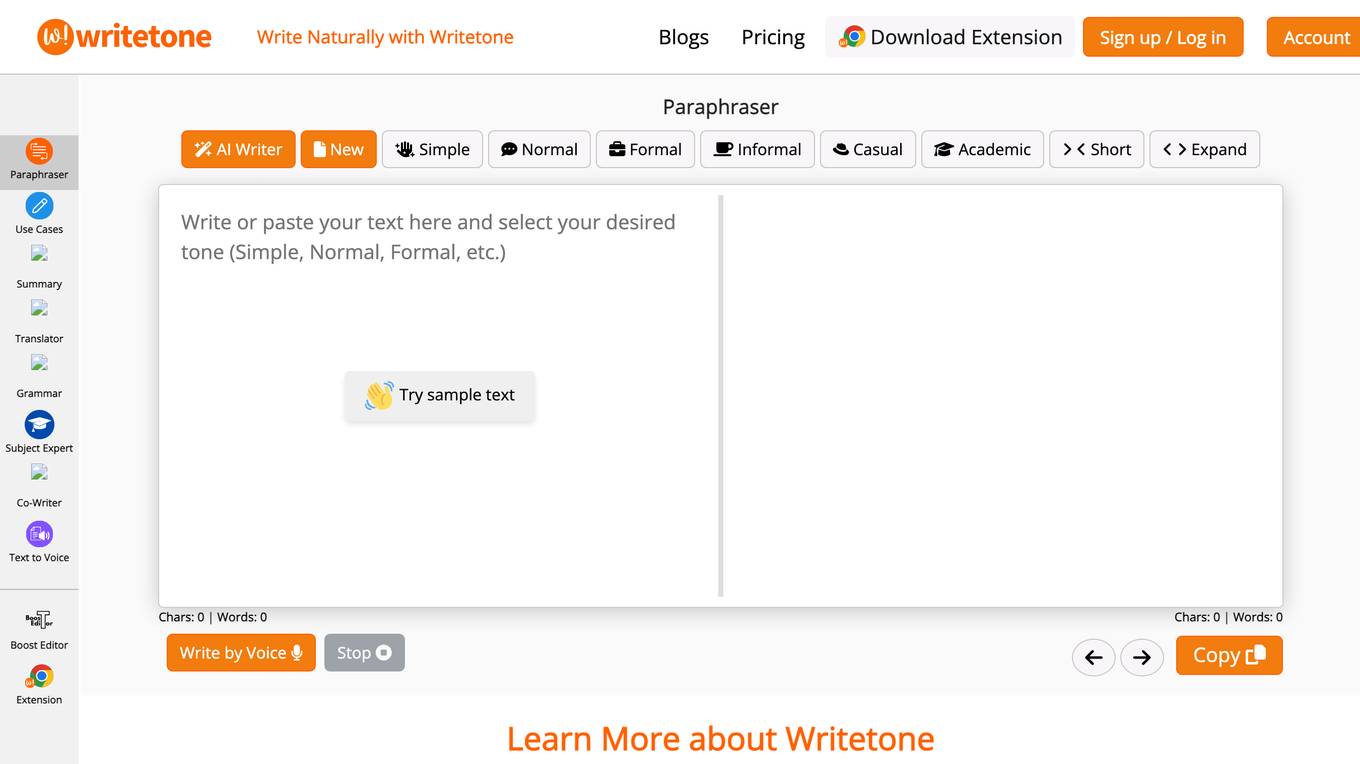Start a New document

pyautogui.click(x=339, y=149)
